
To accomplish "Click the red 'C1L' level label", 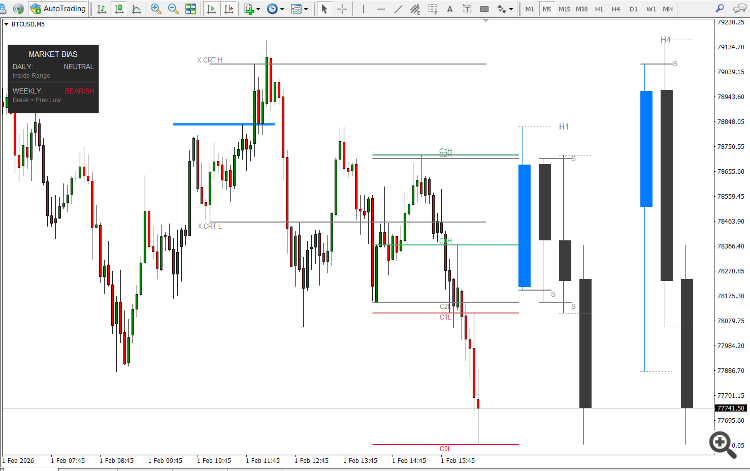I will click(445, 318).
